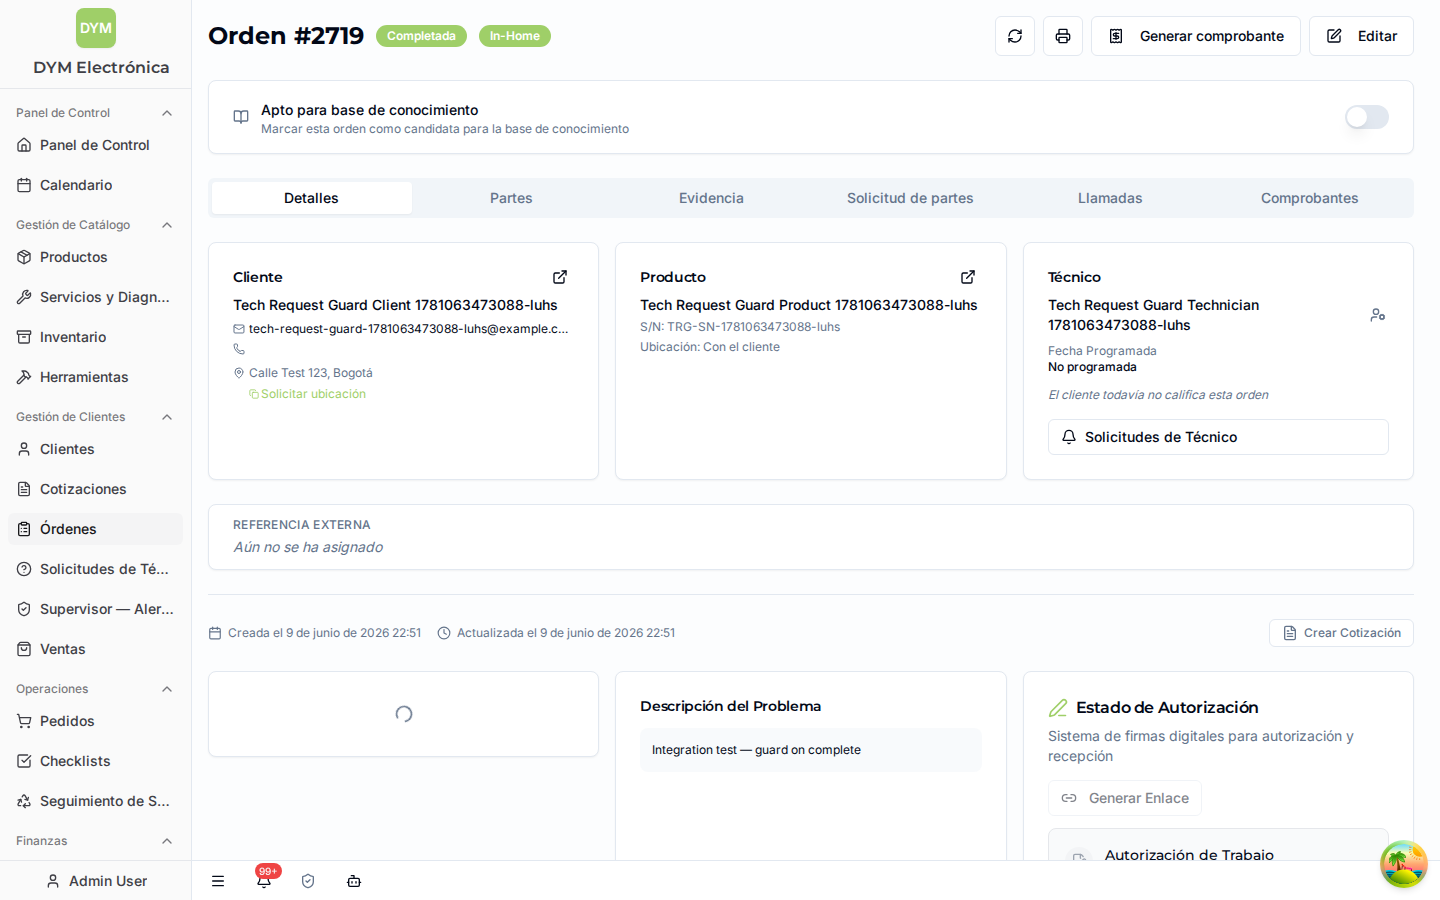Collapse the Operaciones sidebar section
1440x900 pixels.
(167, 689)
